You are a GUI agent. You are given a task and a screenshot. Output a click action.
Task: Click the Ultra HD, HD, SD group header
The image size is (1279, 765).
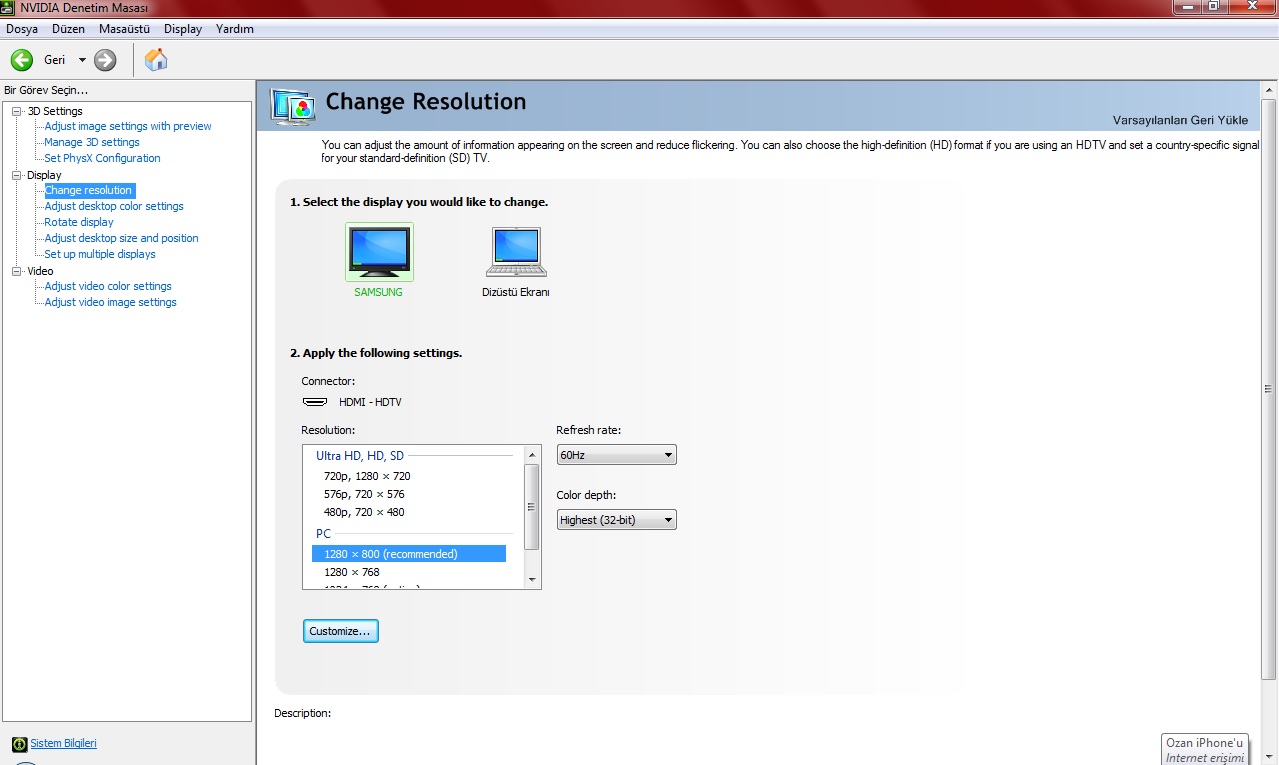tap(360, 456)
